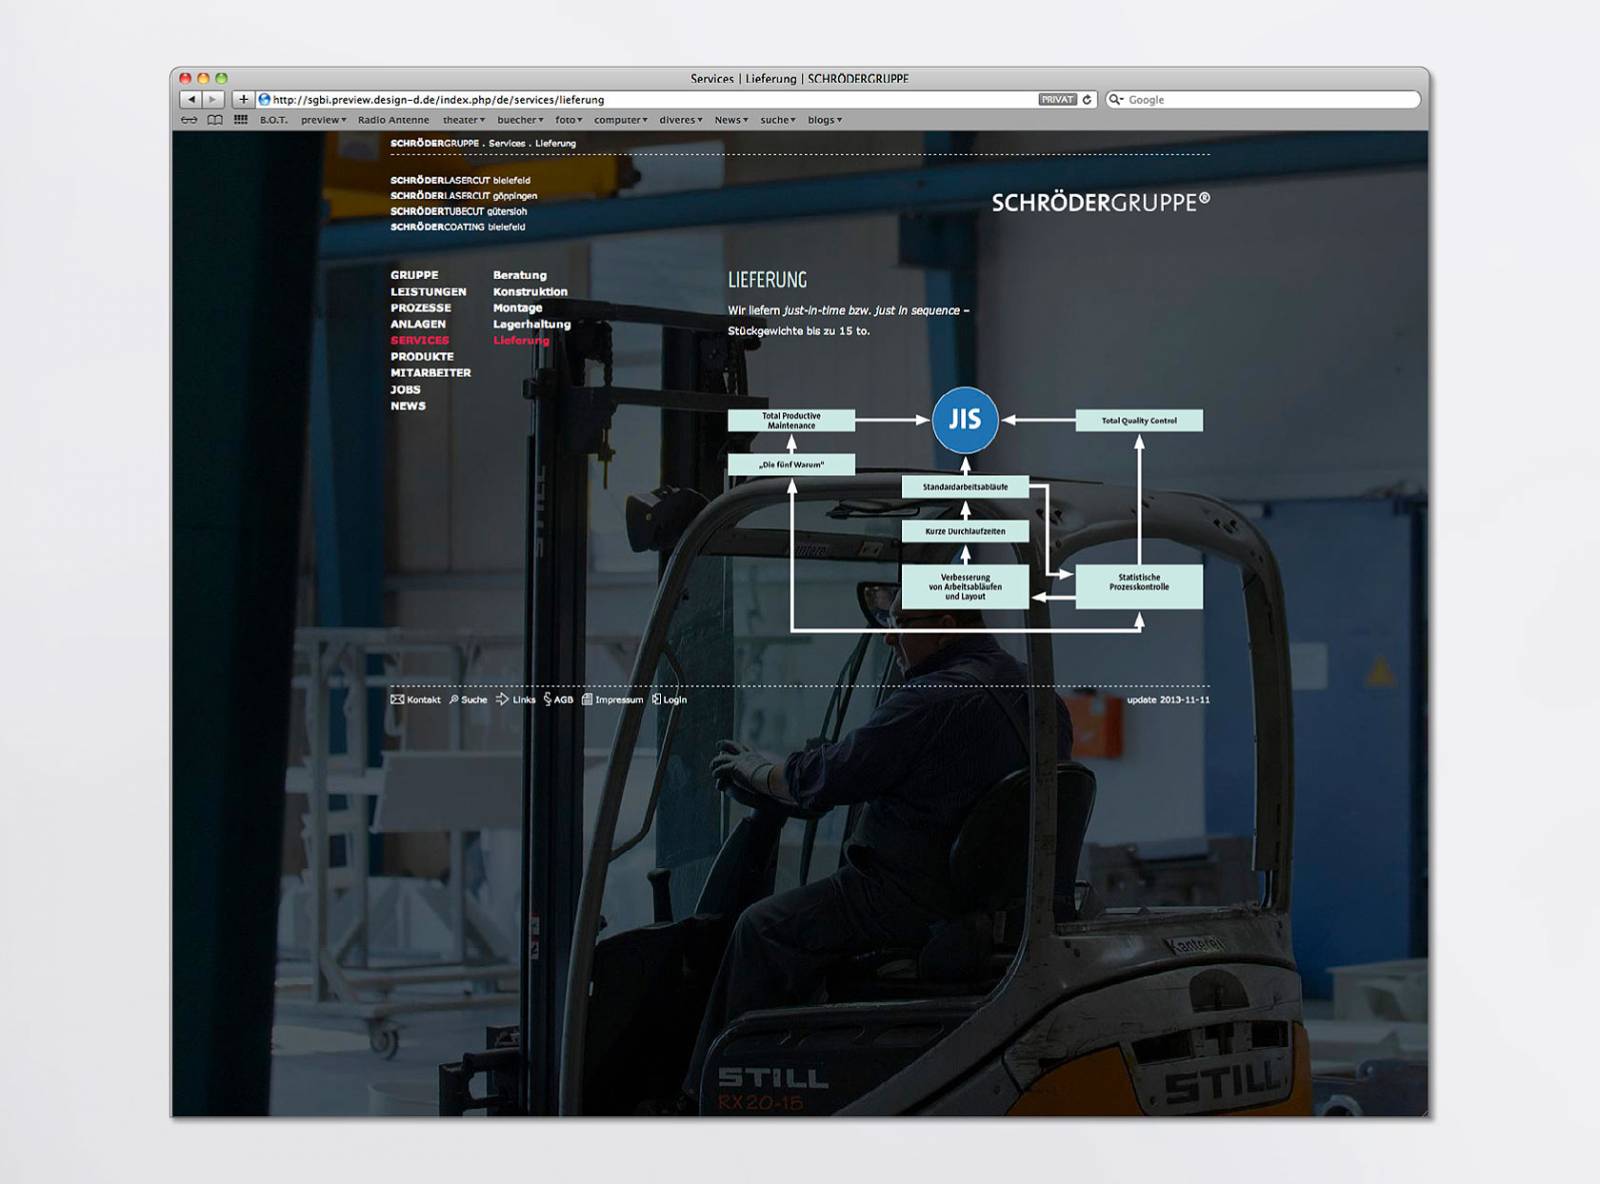Open the ANLAGEN menu item

point(418,324)
